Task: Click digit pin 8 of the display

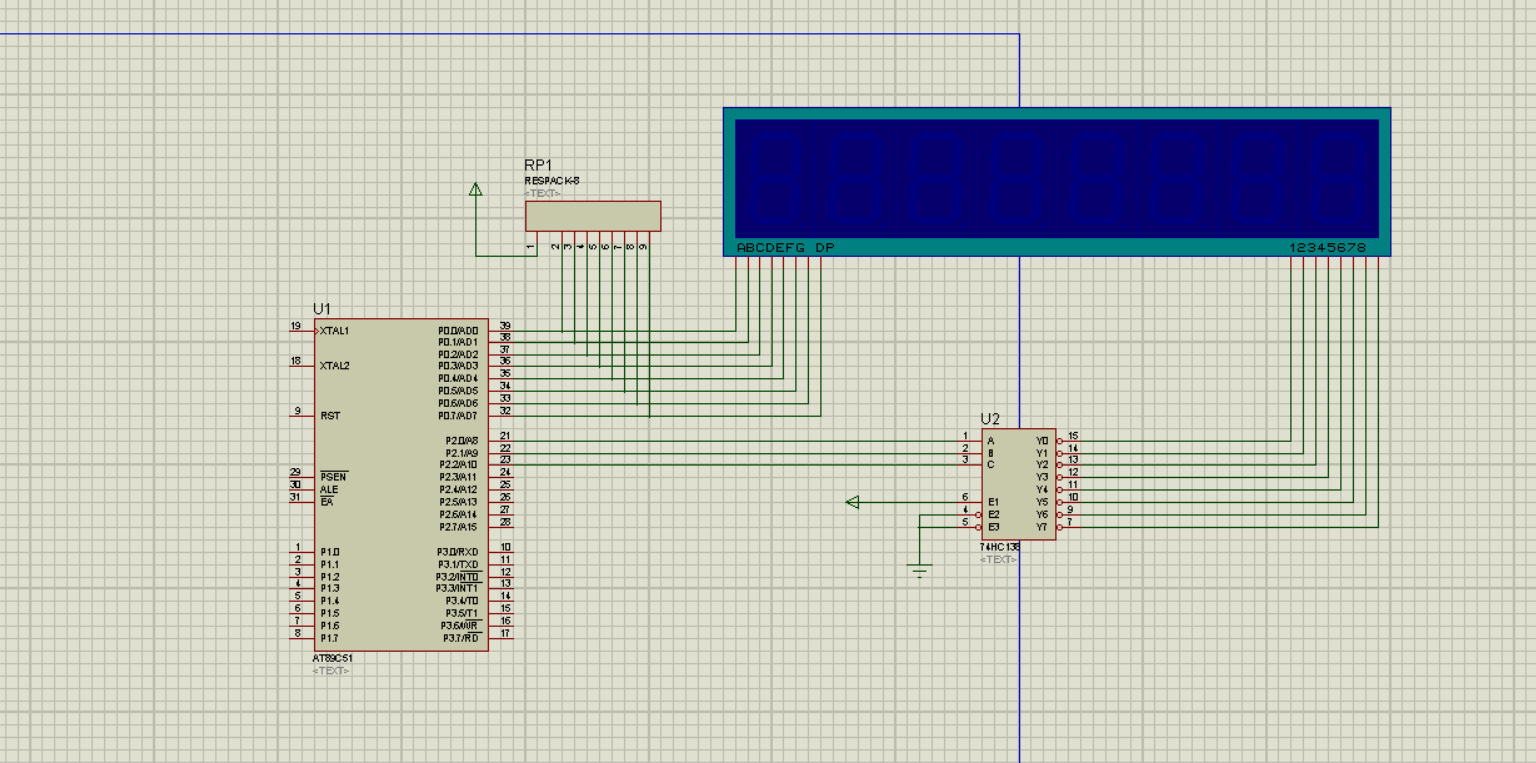Action: [x=1378, y=263]
